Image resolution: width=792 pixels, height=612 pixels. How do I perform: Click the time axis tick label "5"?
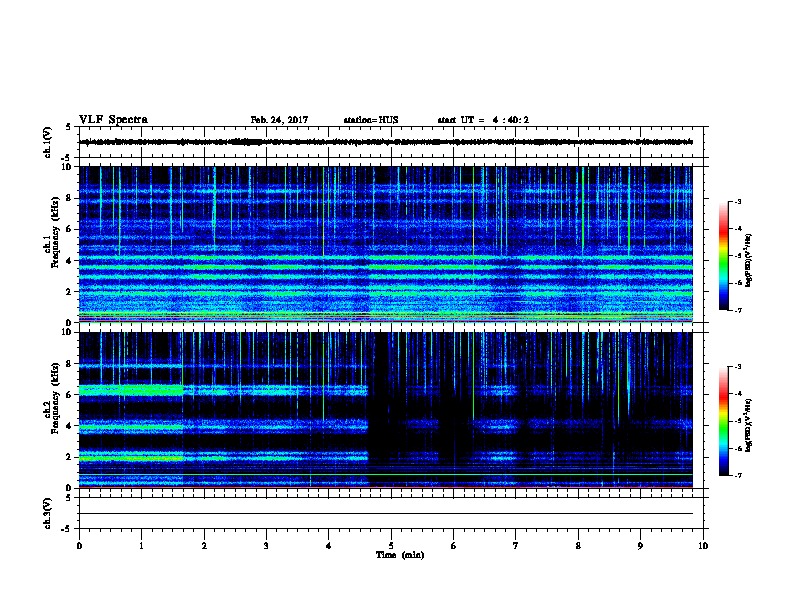[391, 546]
